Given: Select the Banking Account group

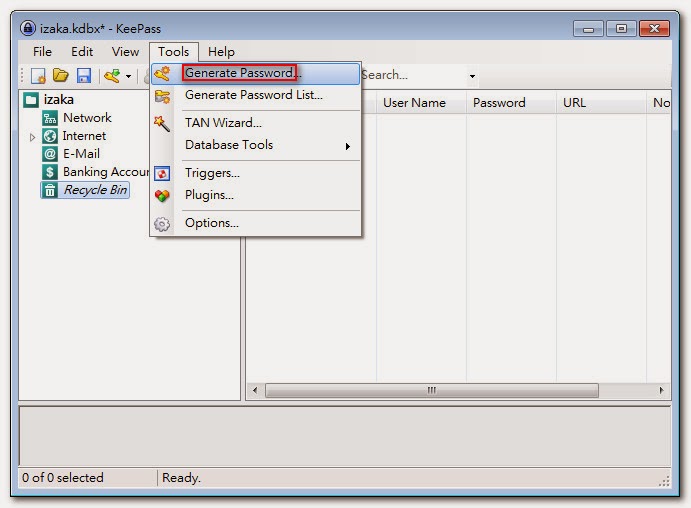Looking at the screenshot, I should tap(106, 172).
